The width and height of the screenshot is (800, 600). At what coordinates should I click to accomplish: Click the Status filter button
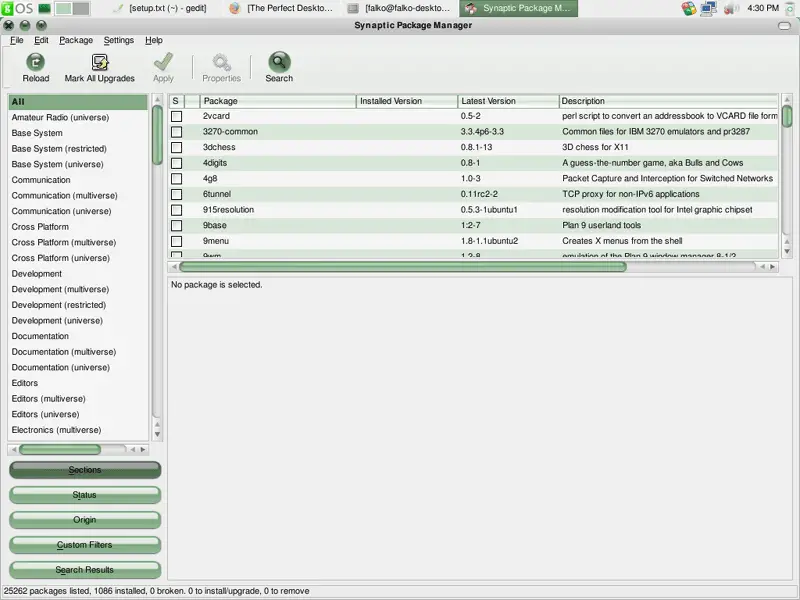coord(85,495)
